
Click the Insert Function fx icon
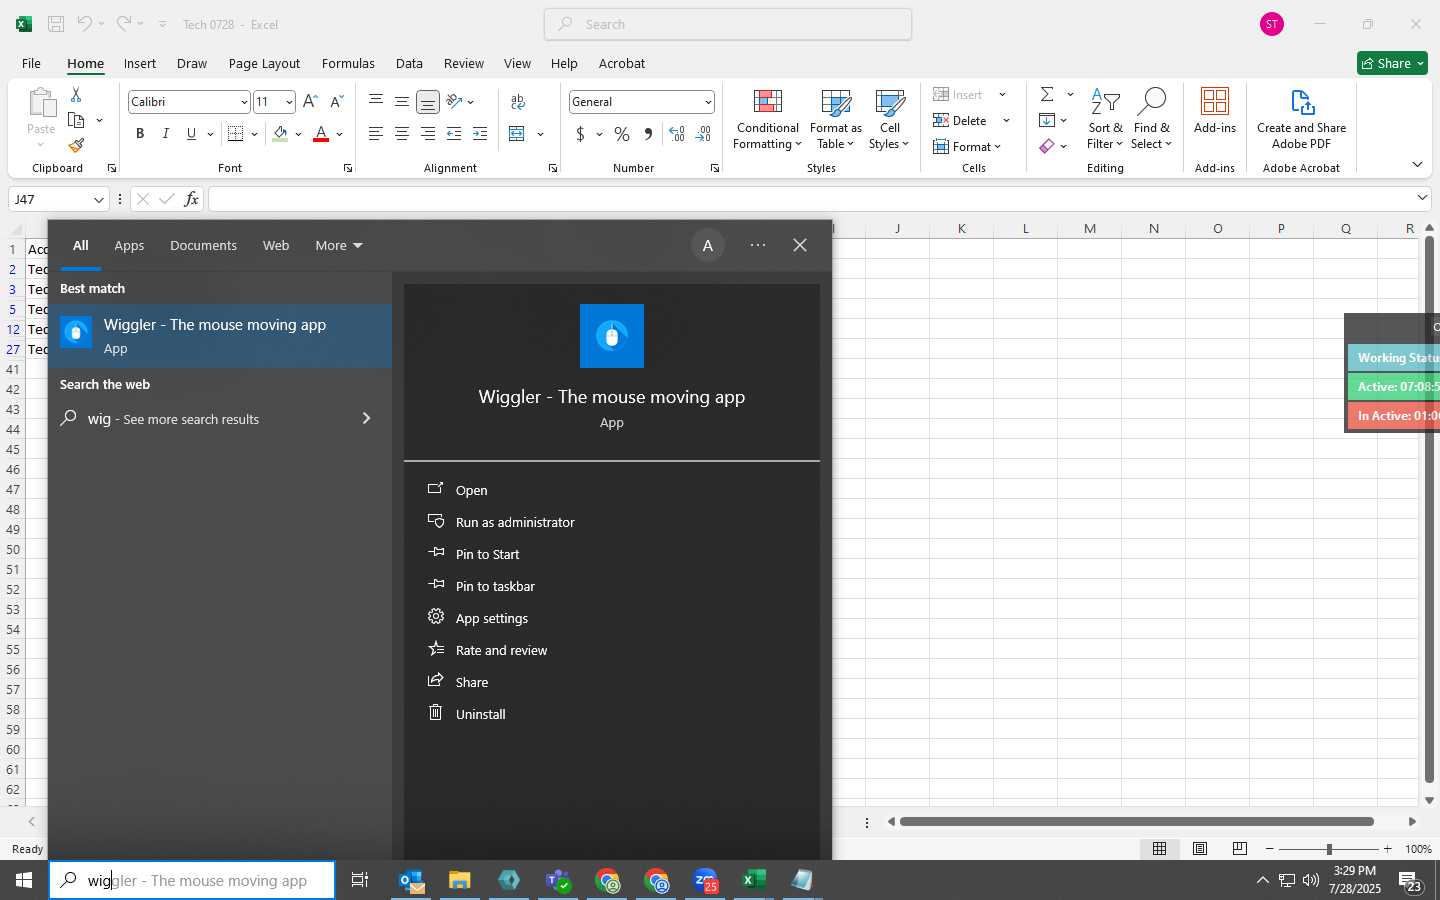click(x=191, y=199)
